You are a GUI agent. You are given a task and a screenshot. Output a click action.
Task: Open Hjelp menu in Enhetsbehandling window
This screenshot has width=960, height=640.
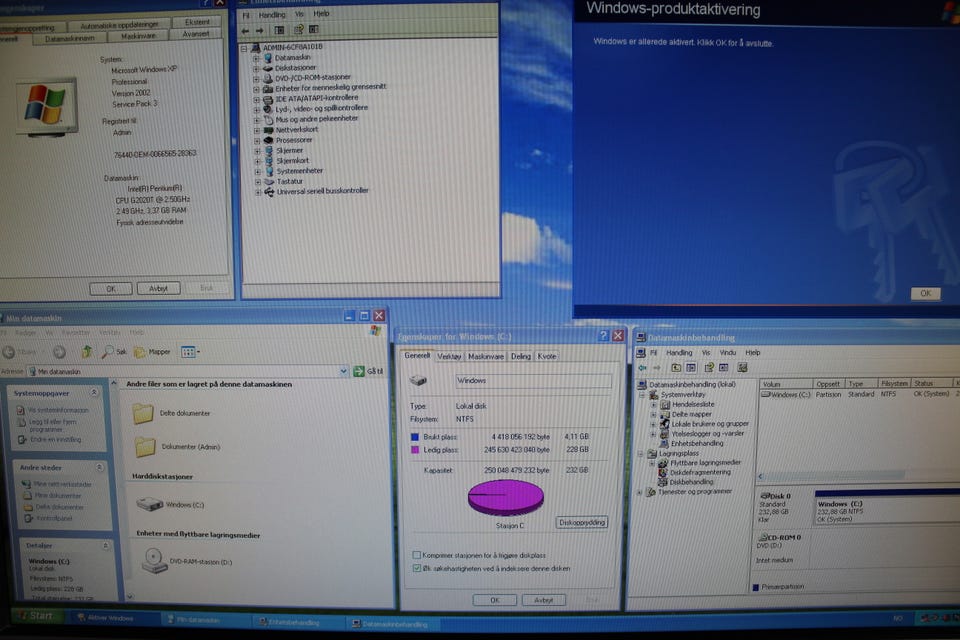coord(321,13)
